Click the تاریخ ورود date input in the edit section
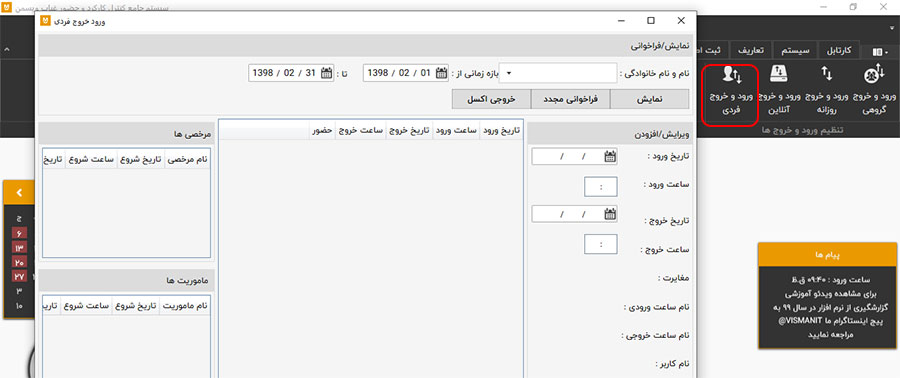The width and height of the screenshot is (900, 378). 575,156
